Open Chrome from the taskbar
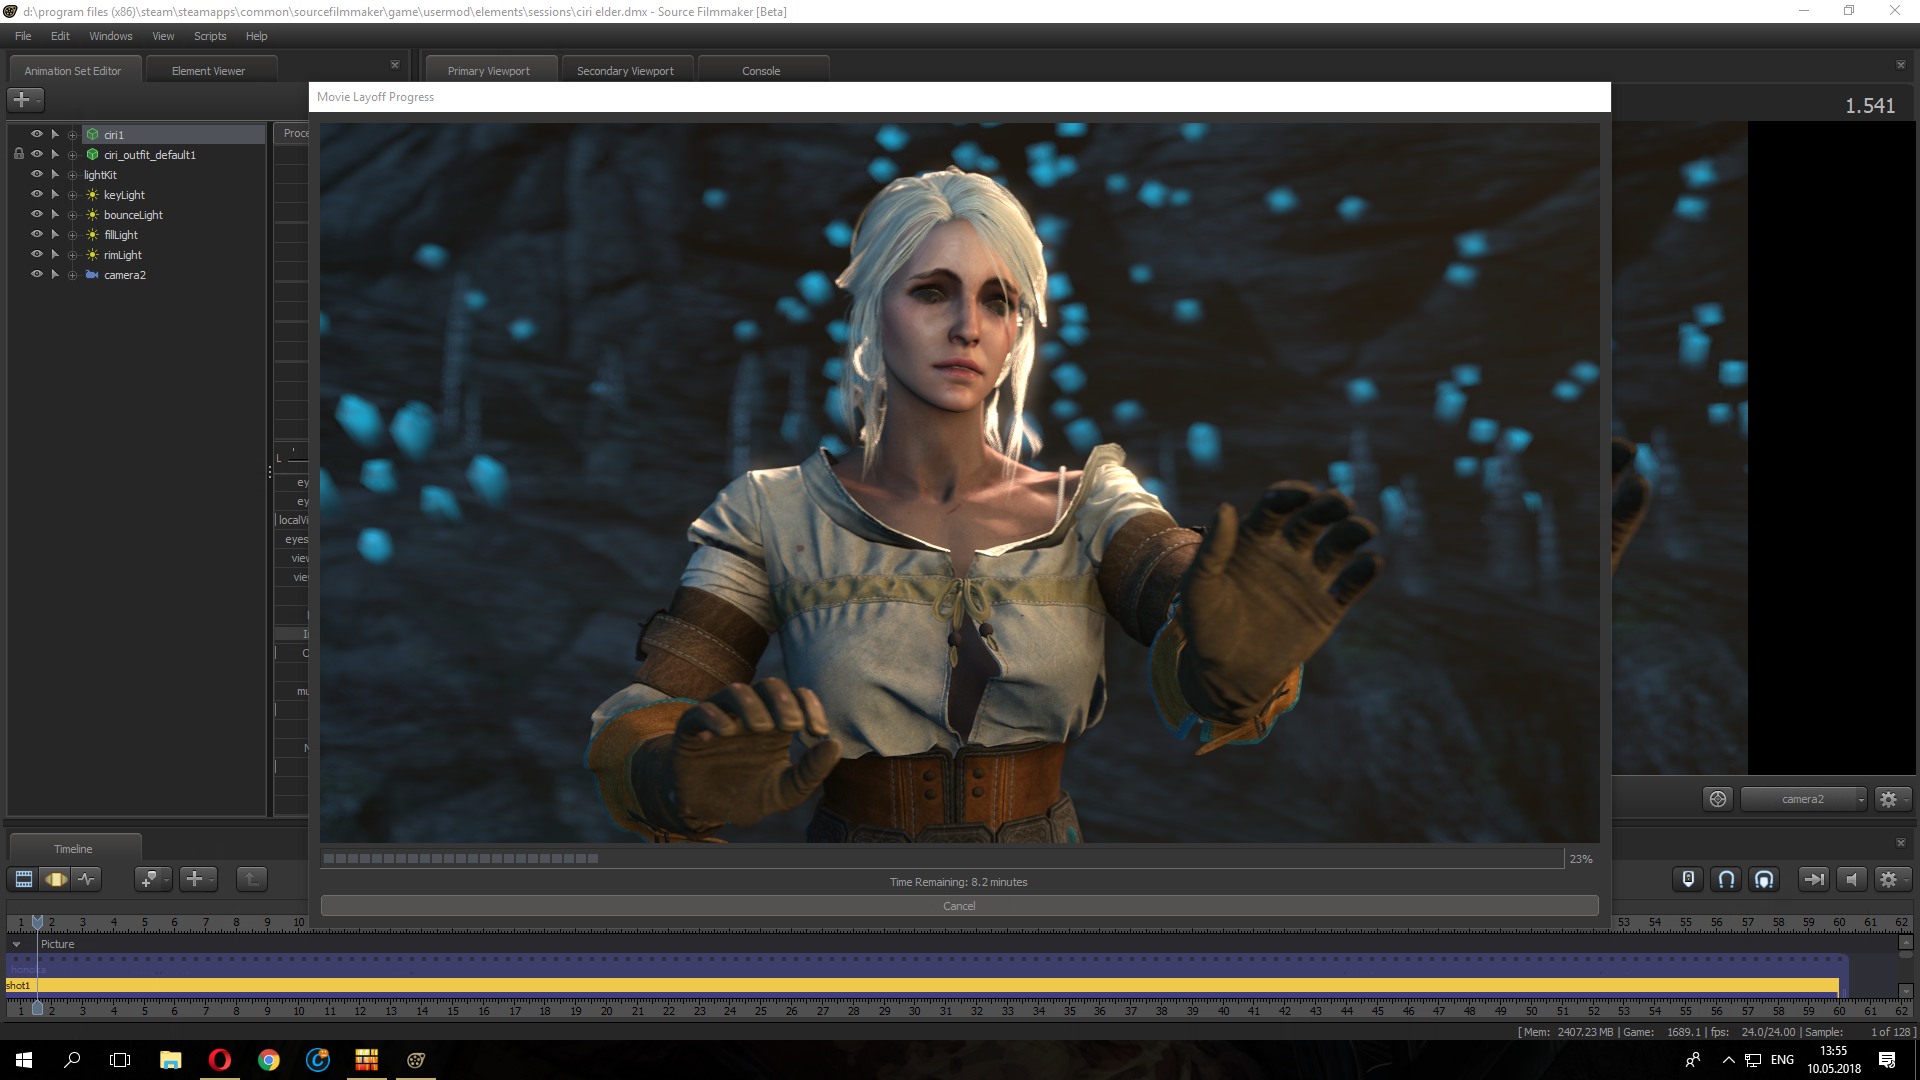This screenshot has height=1080, width=1920. [269, 1060]
